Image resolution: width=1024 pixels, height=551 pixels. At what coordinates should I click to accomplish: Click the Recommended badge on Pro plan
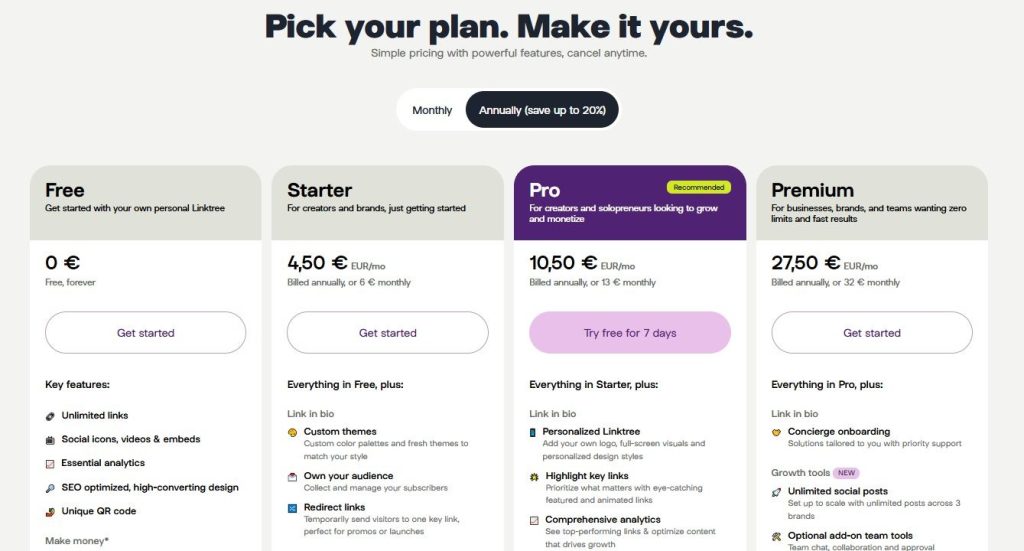699,187
